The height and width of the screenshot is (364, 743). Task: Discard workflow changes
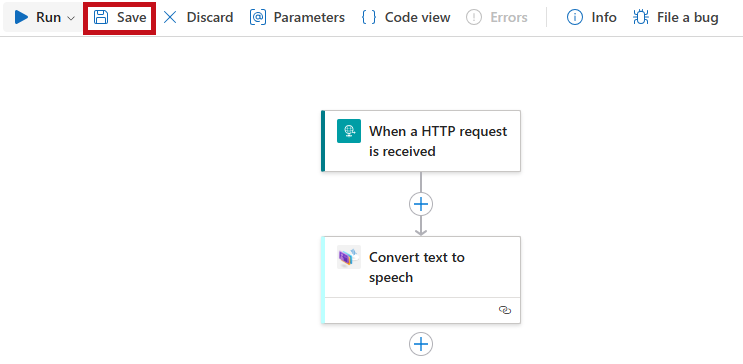coord(198,18)
